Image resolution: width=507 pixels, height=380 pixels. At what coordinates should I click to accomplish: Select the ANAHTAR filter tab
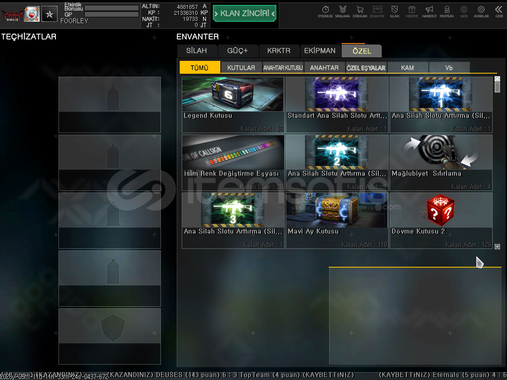324,68
